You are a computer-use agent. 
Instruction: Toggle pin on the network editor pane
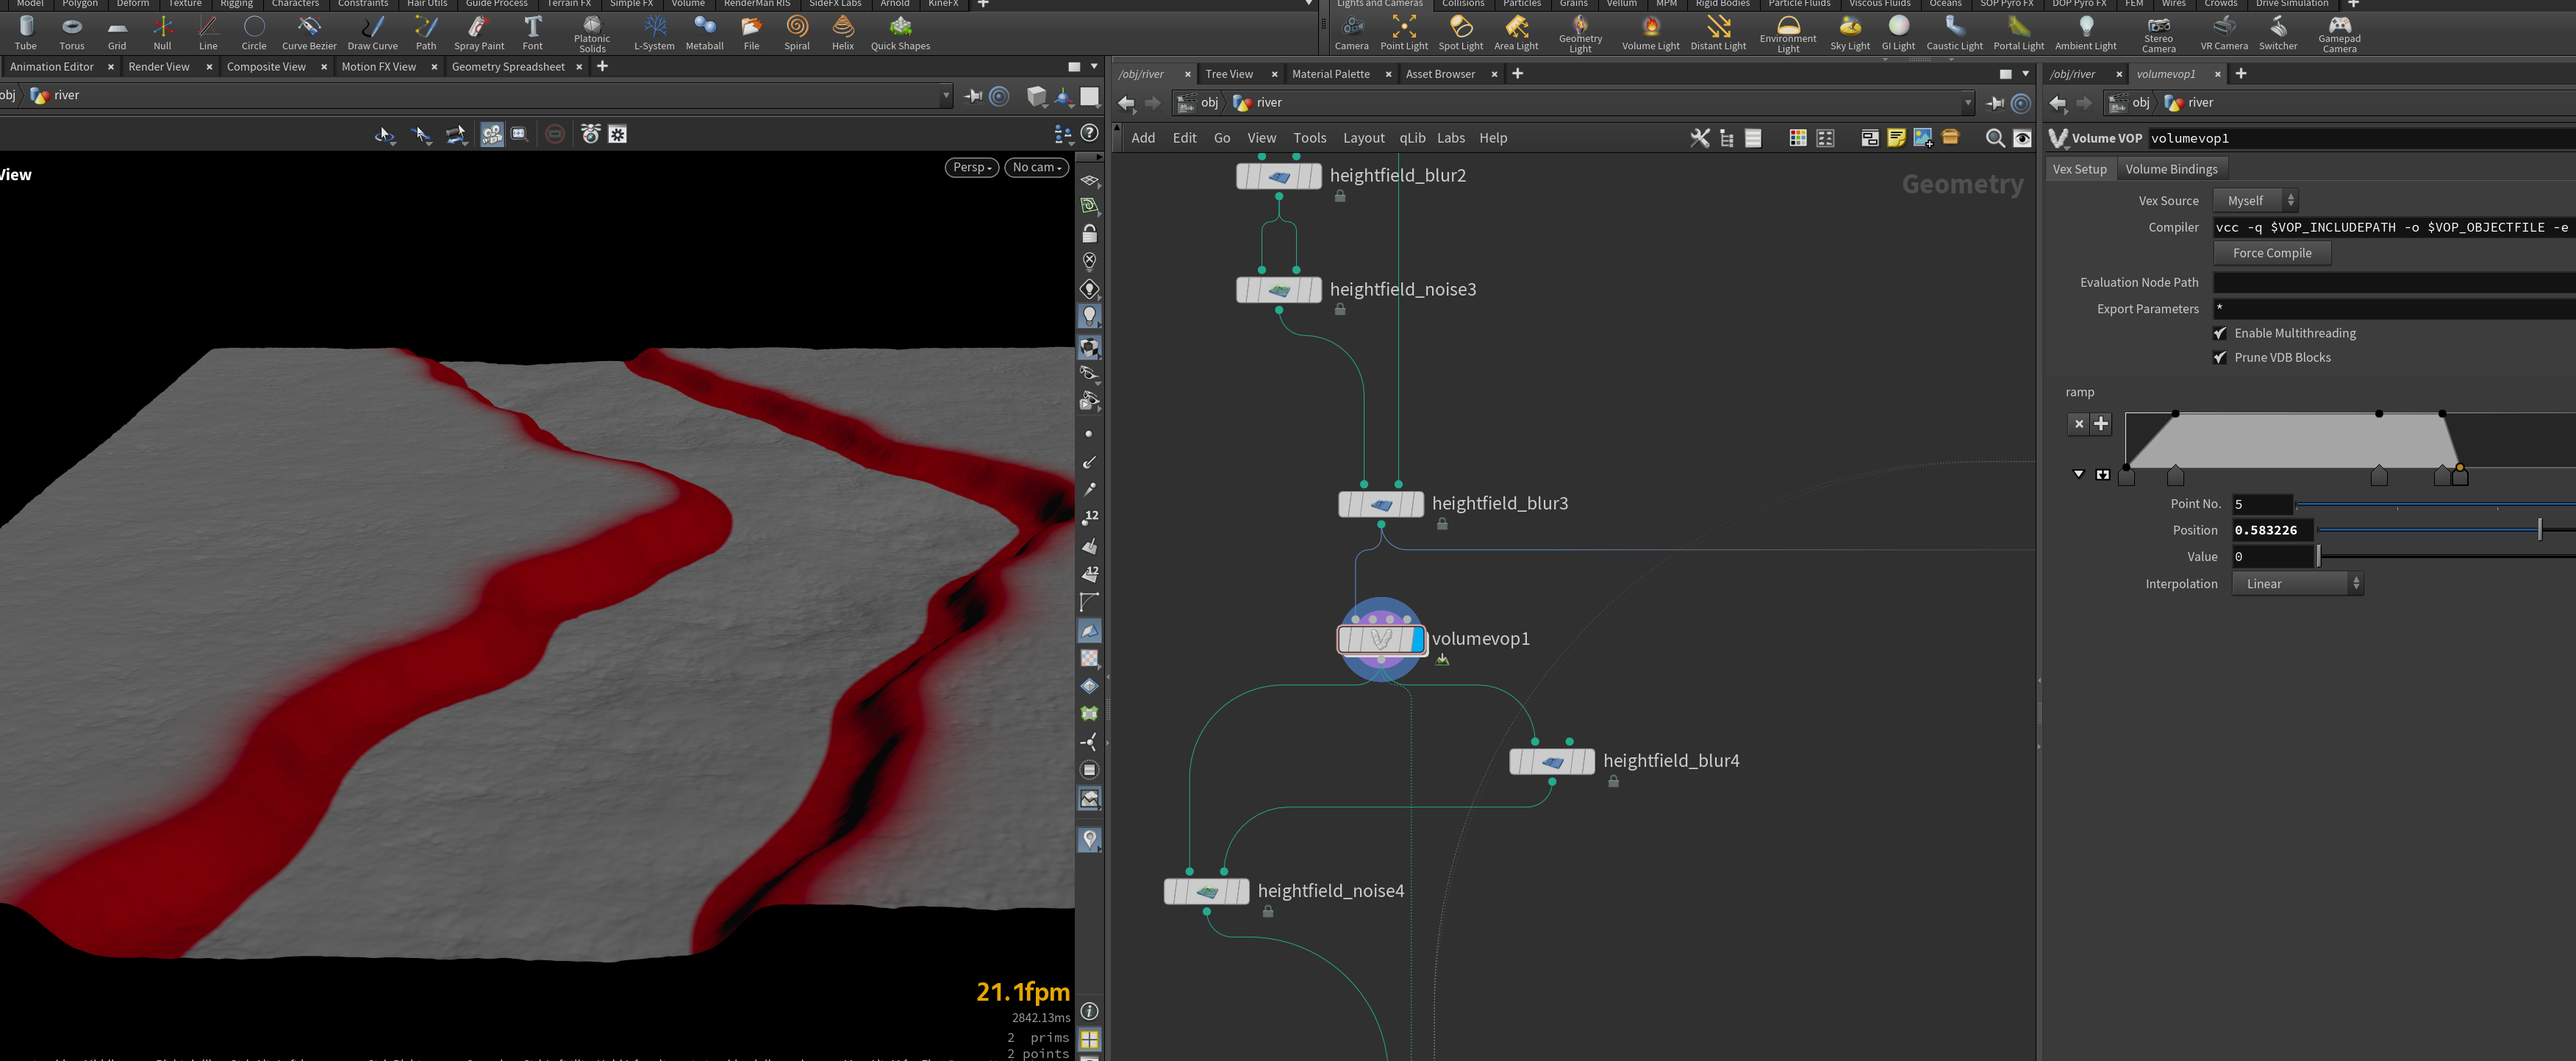1994,103
